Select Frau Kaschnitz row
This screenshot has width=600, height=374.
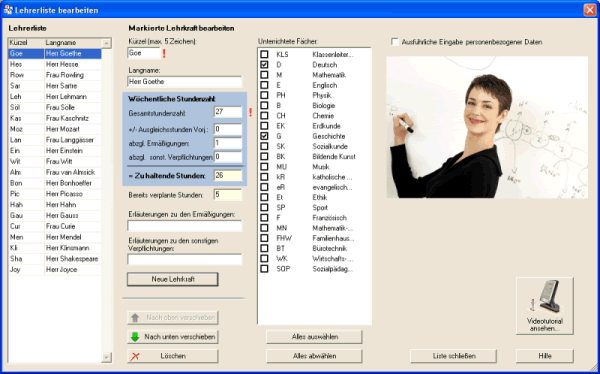55,118
